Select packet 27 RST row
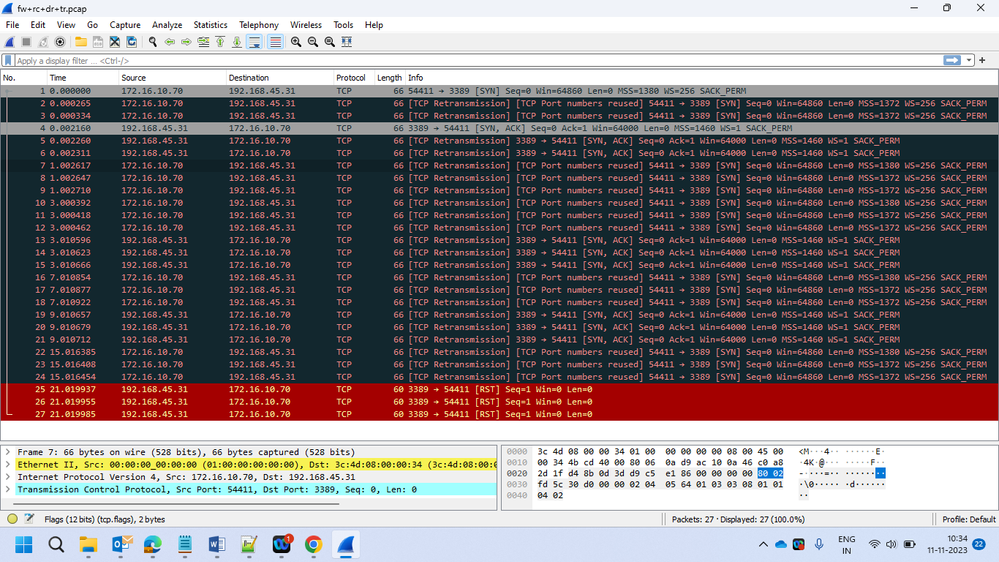 point(500,414)
